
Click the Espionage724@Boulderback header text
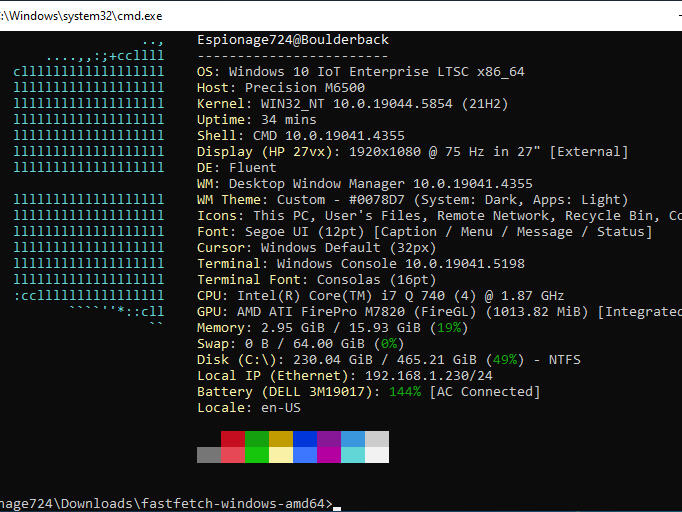click(x=293, y=40)
